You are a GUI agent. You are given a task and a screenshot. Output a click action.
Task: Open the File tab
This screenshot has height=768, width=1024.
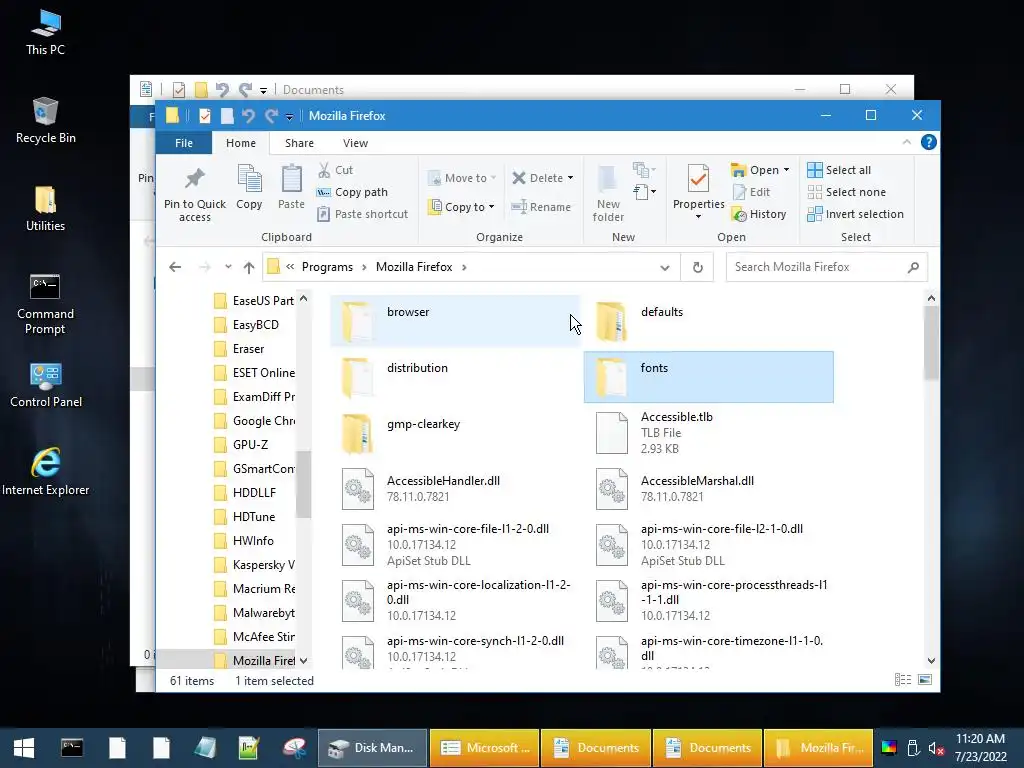(x=184, y=143)
